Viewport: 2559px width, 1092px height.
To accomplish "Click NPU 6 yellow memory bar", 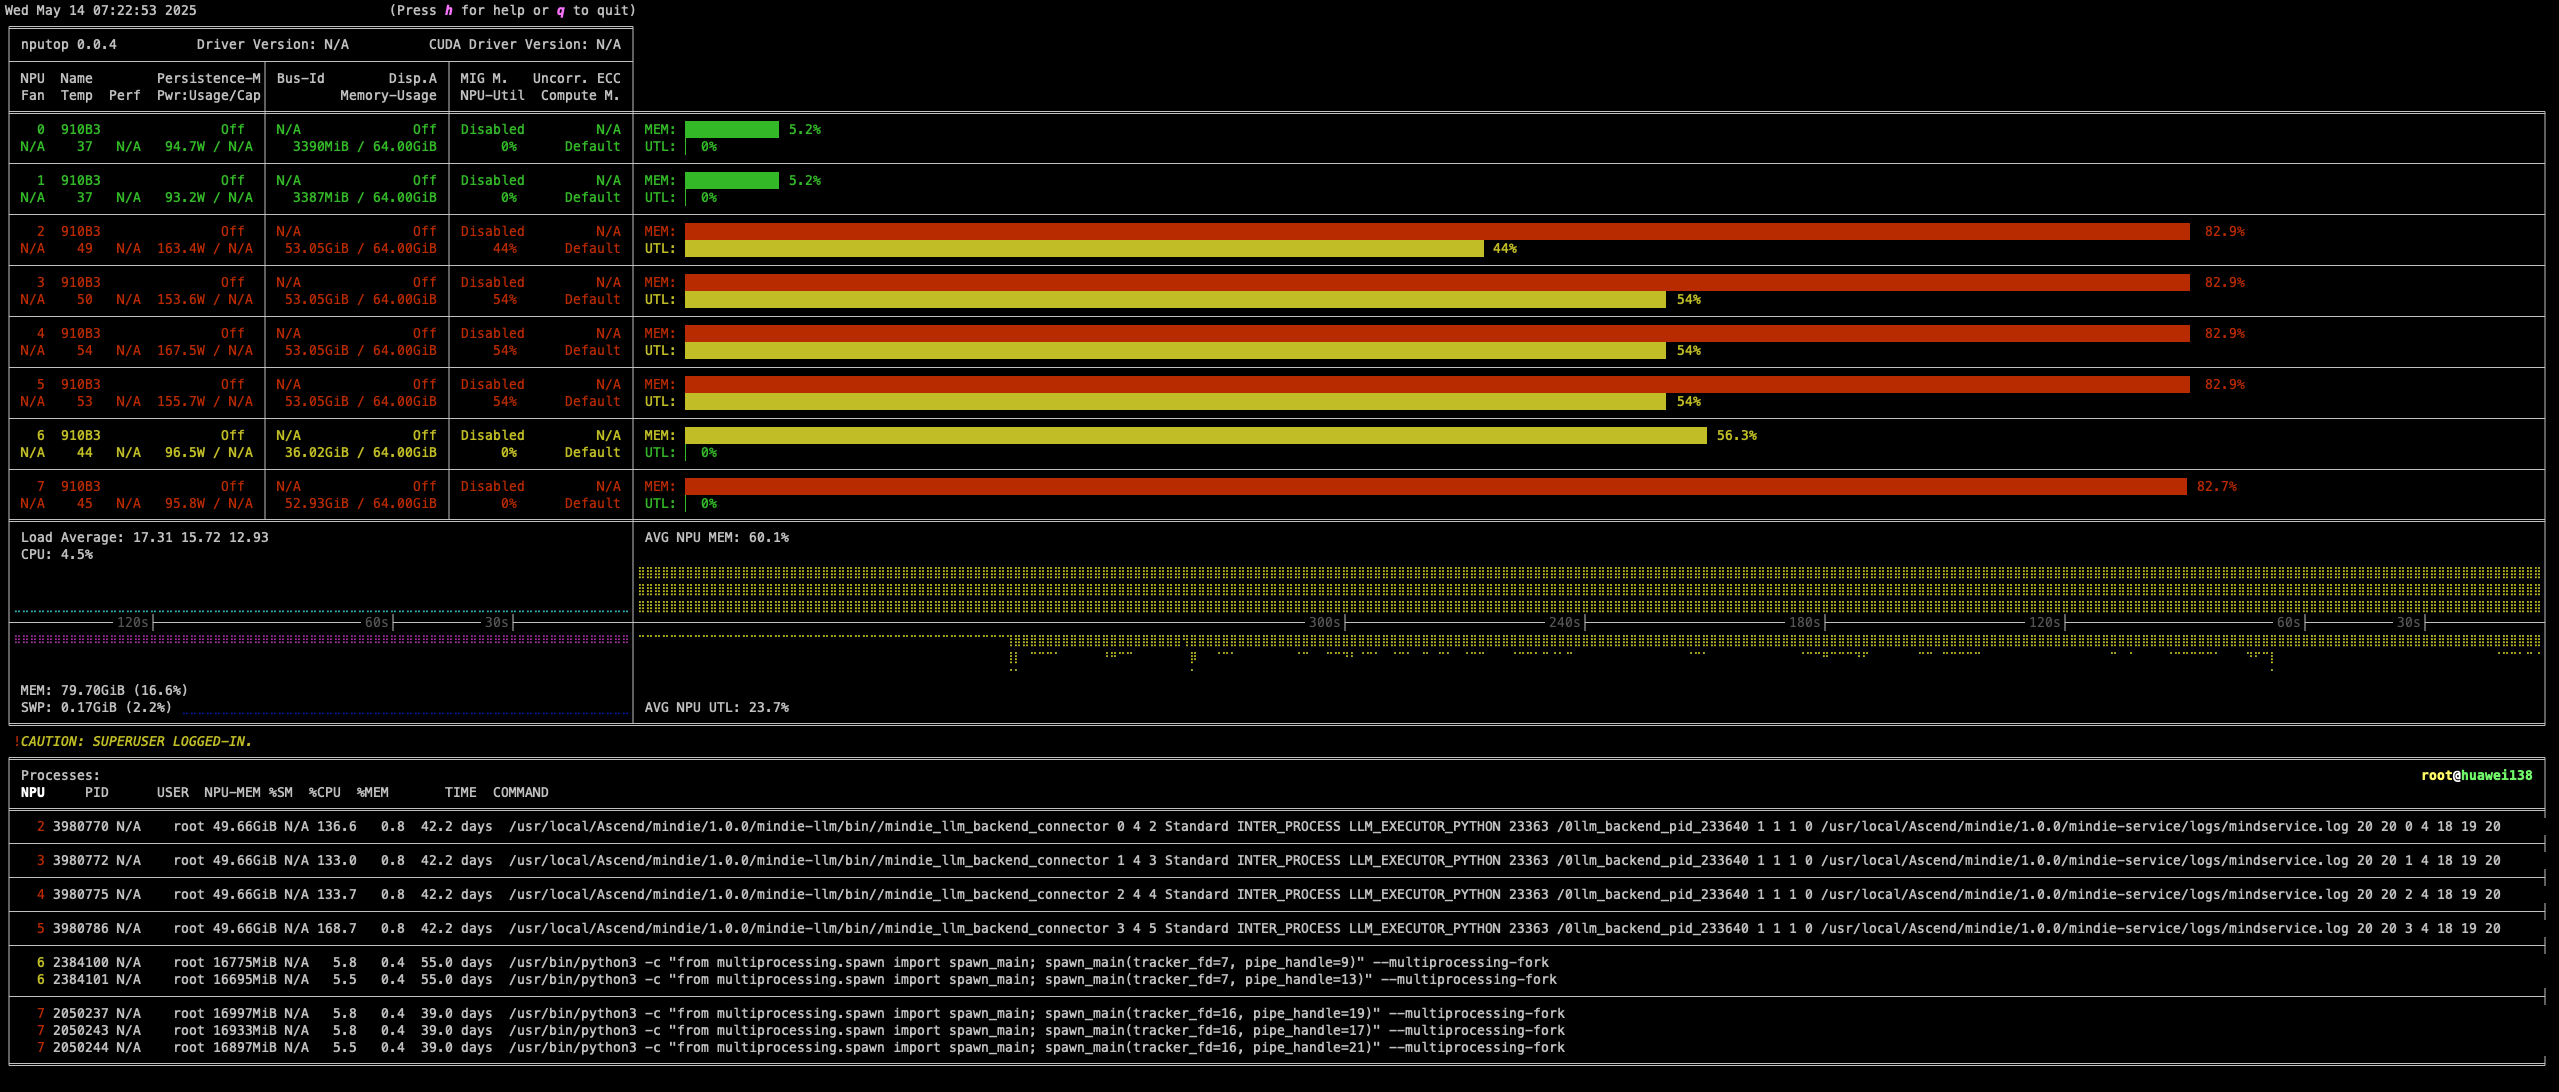I will coord(1195,435).
